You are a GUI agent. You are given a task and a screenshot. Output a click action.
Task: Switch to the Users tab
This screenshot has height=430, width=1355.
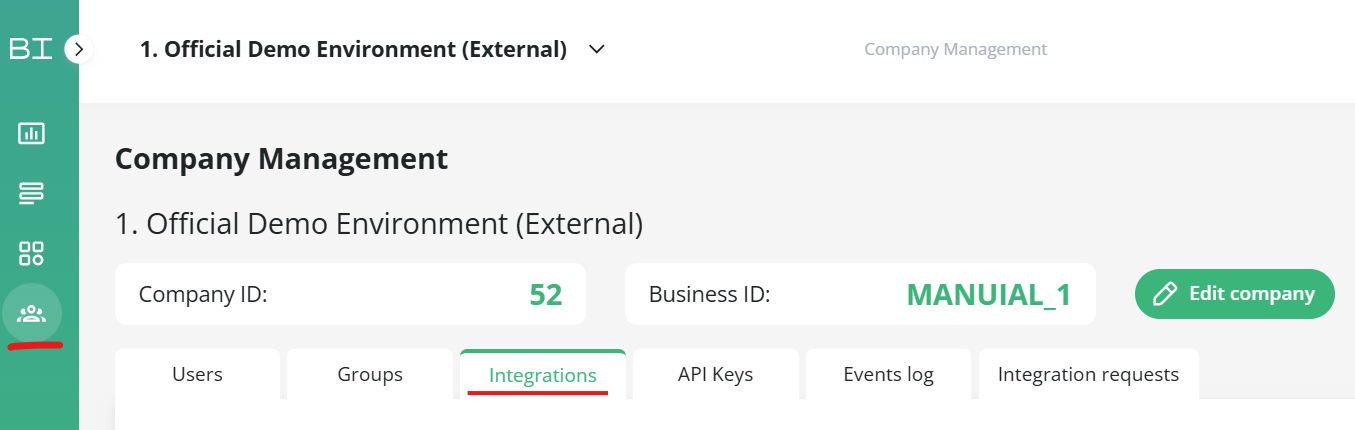coord(198,374)
